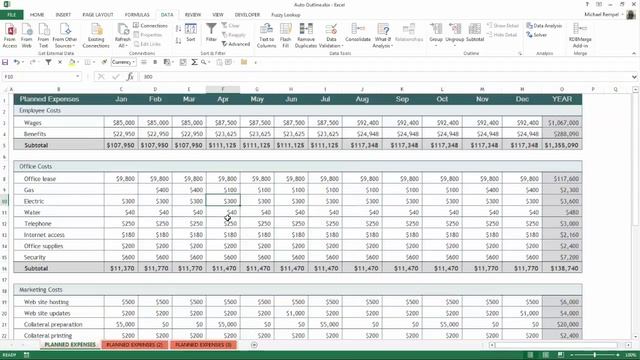The image size is (640, 360).
Task: Switch to the HOME tab
Action: point(37,15)
